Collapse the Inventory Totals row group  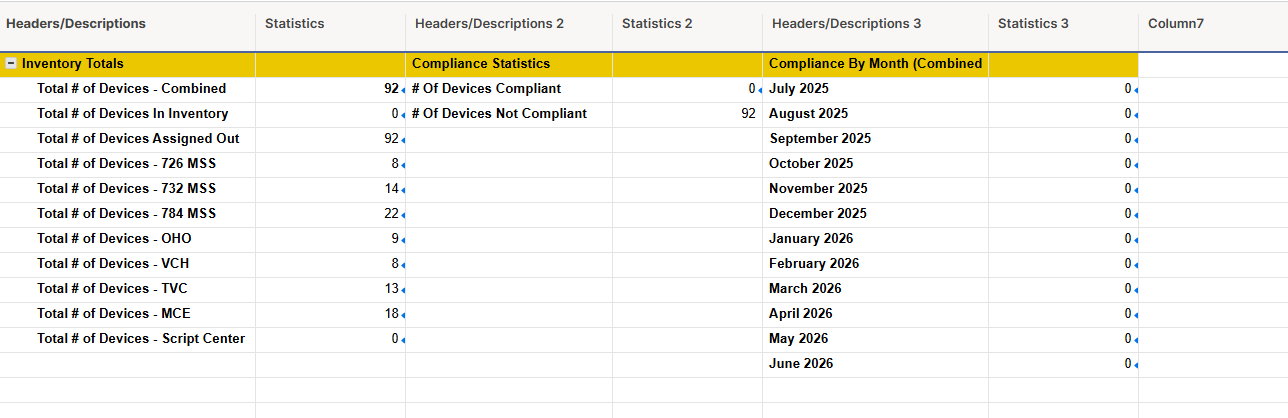coord(11,63)
